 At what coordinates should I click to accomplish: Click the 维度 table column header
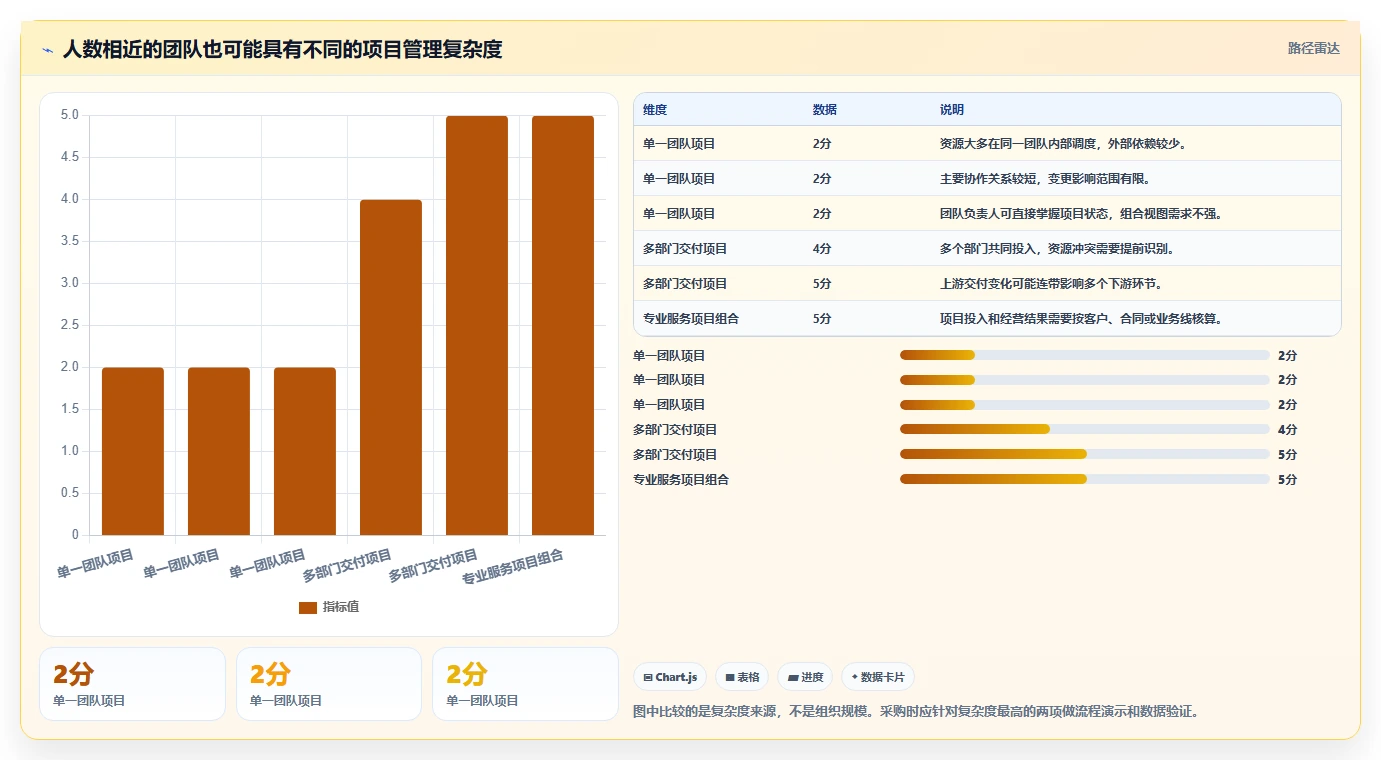coord(655,109)
